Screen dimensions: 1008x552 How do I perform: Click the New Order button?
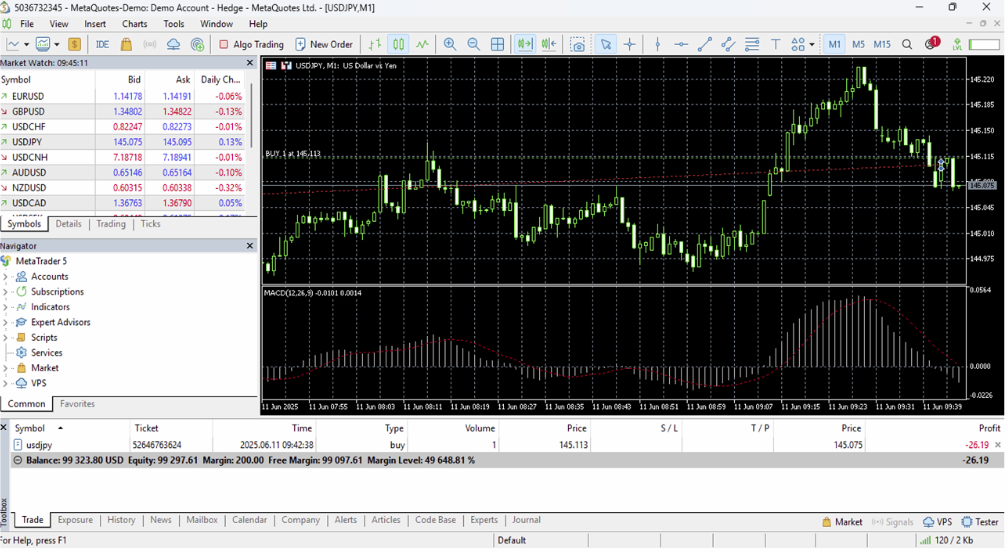324,44
